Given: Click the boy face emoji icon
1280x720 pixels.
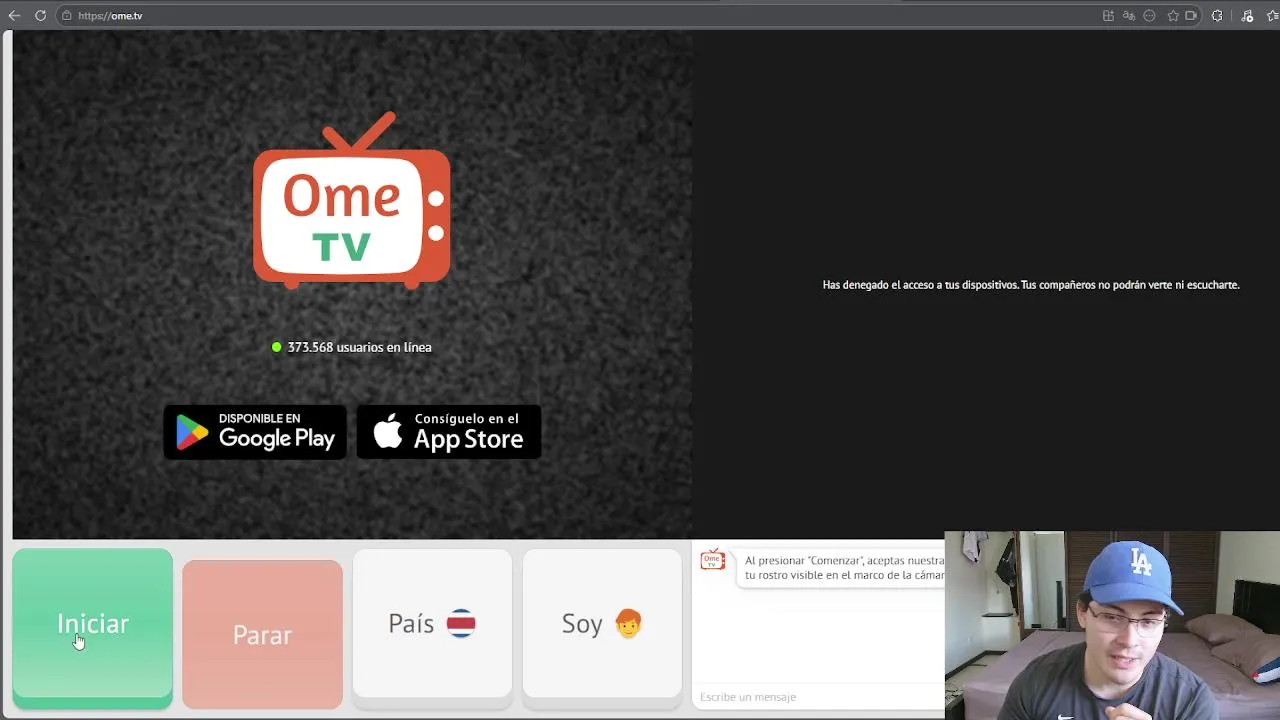Looking at the screenshot, I should [628, 624].
